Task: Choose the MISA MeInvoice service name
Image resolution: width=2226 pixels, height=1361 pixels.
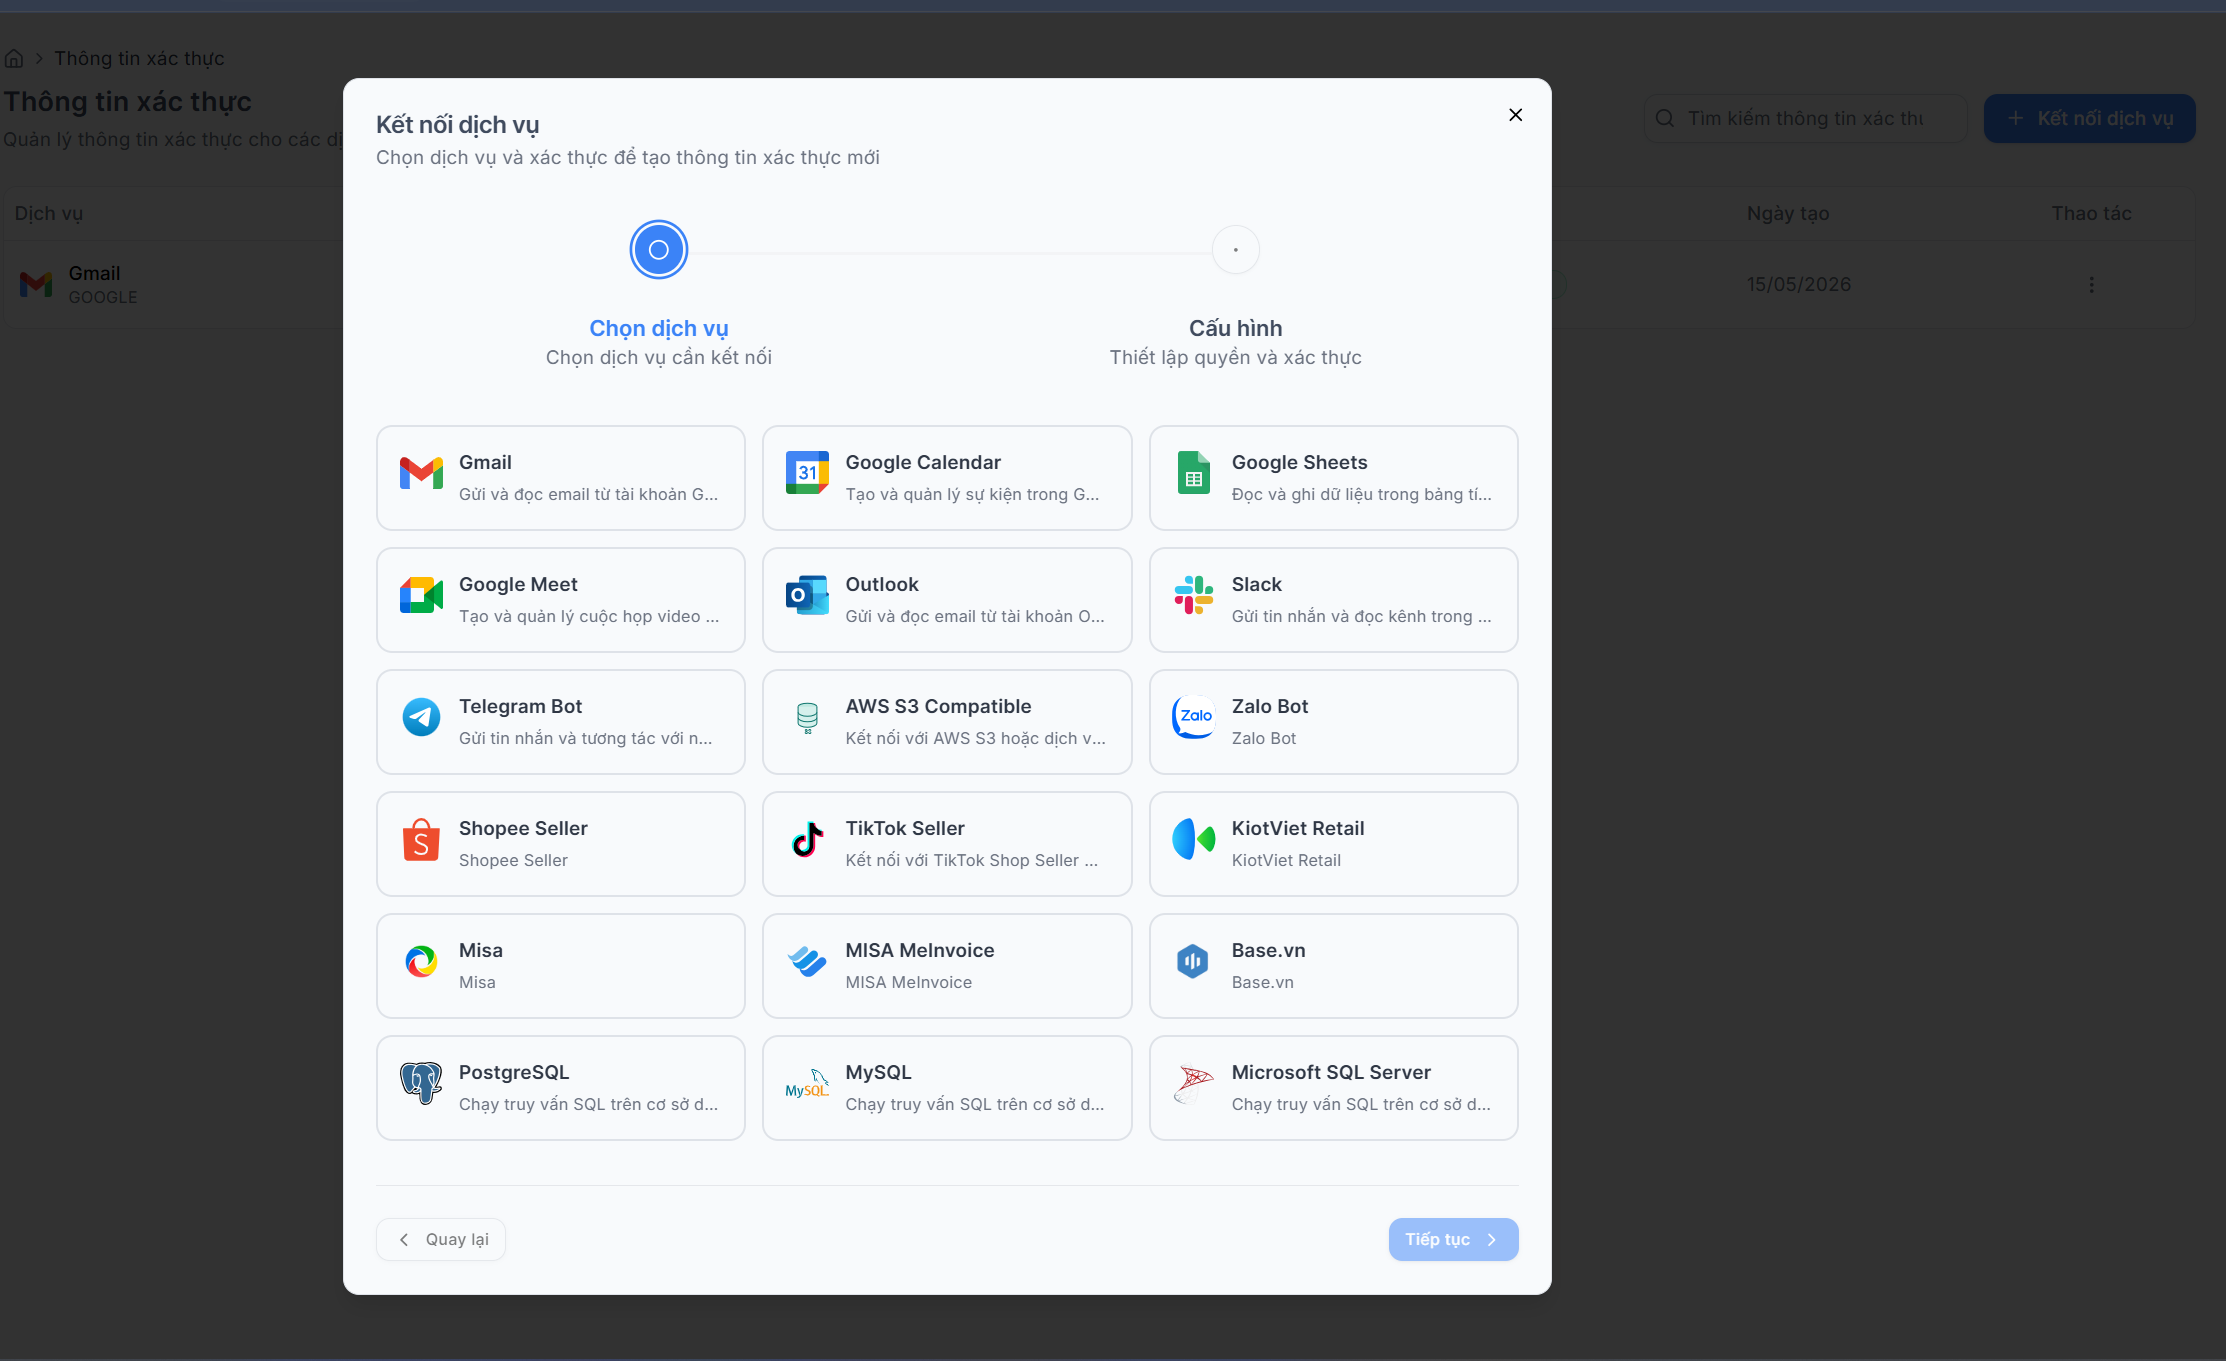Action: pos(919,950)
